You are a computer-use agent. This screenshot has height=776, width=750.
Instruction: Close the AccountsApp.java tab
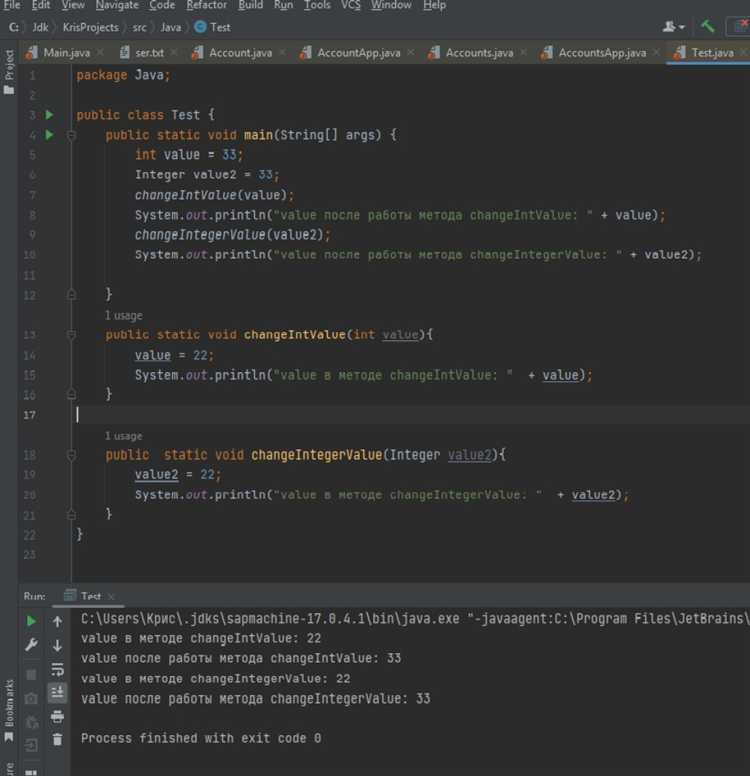(656, 52)
